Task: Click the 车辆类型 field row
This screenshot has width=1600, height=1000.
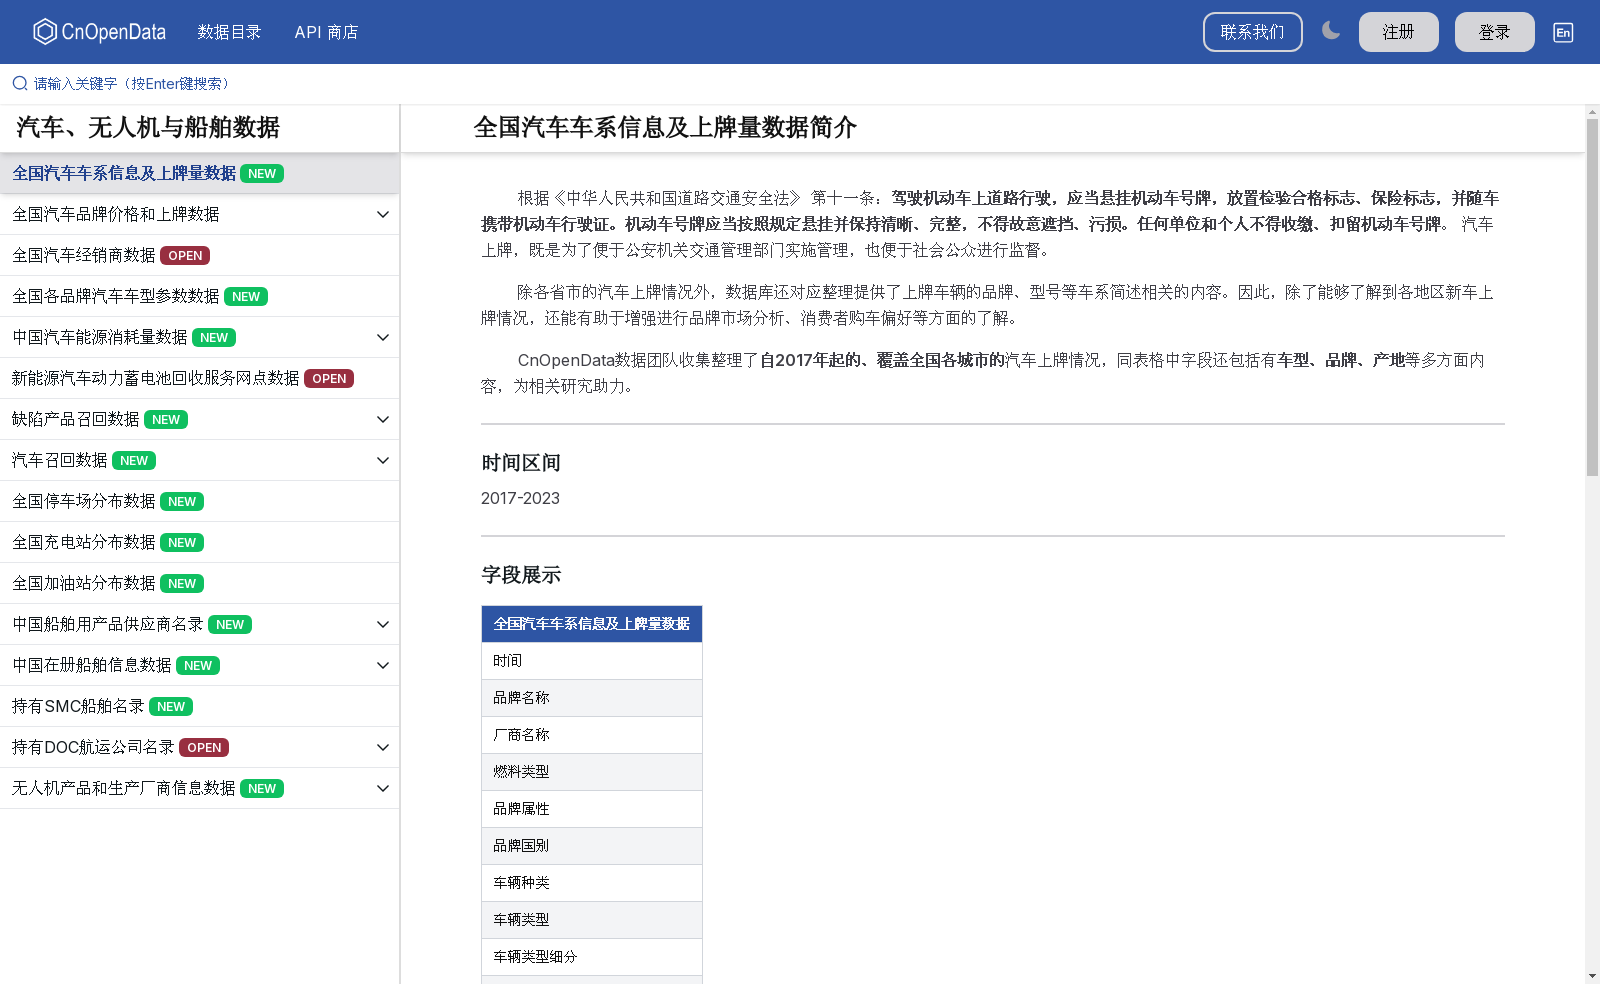Action: [x=592, y=920]
